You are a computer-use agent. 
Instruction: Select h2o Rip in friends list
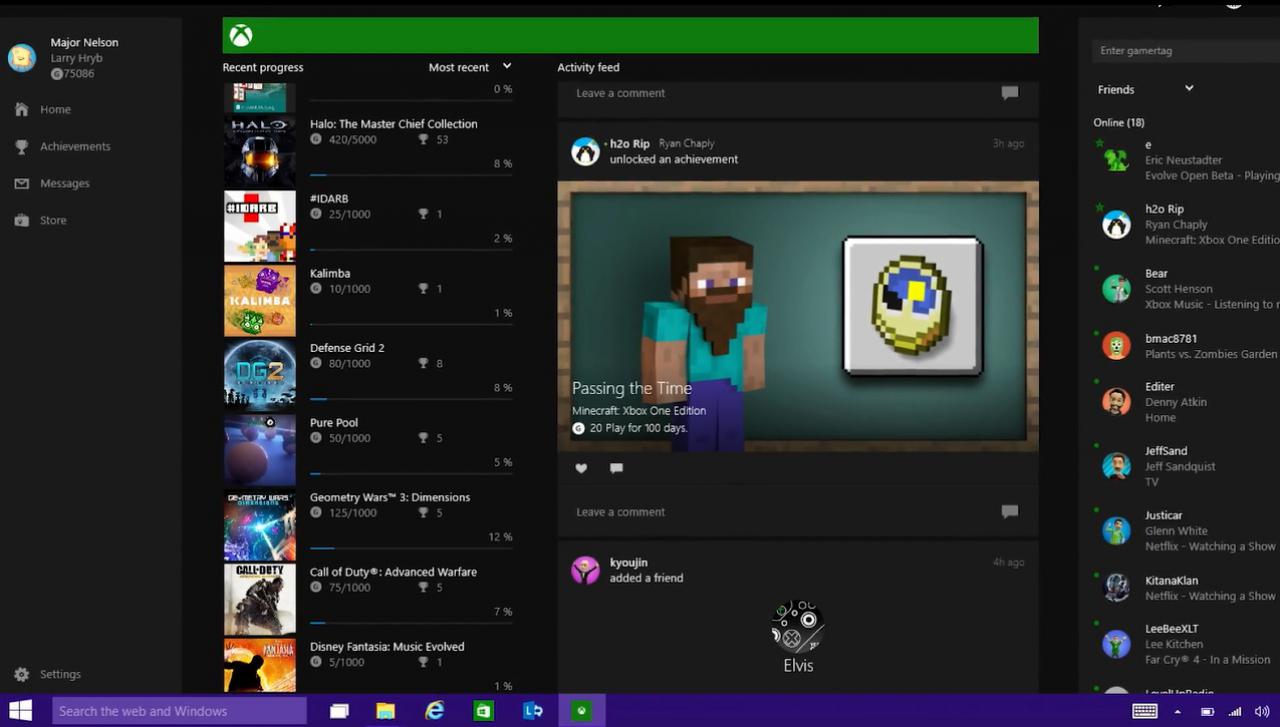tap(1187, 224)
